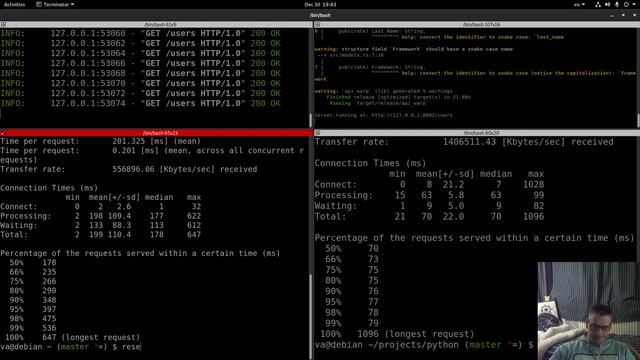Click 'Connection Times (ms)' in right pane
Viewport: 640px width, 360px height.
[x=370, y=163]
